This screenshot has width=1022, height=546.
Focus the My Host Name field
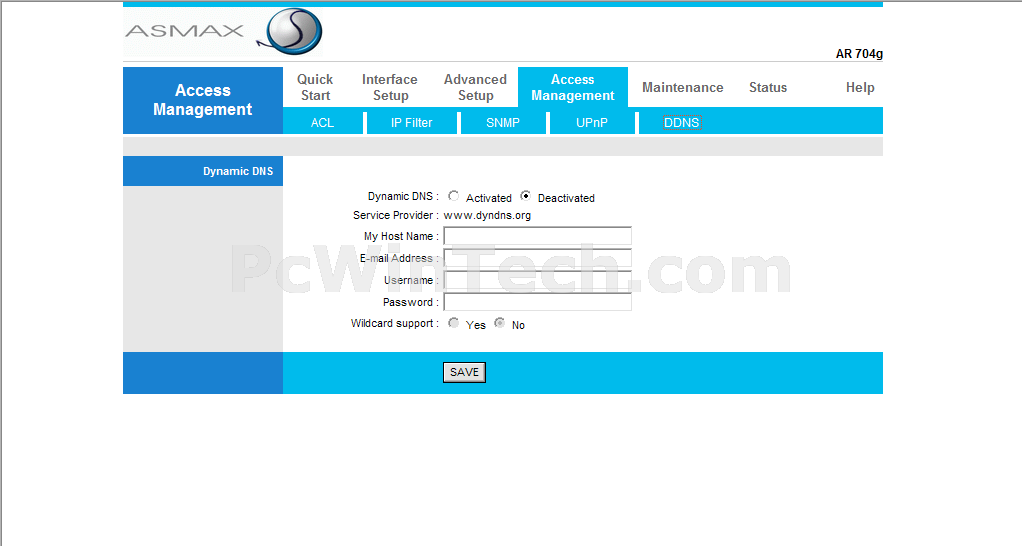[x=538, y=236]
